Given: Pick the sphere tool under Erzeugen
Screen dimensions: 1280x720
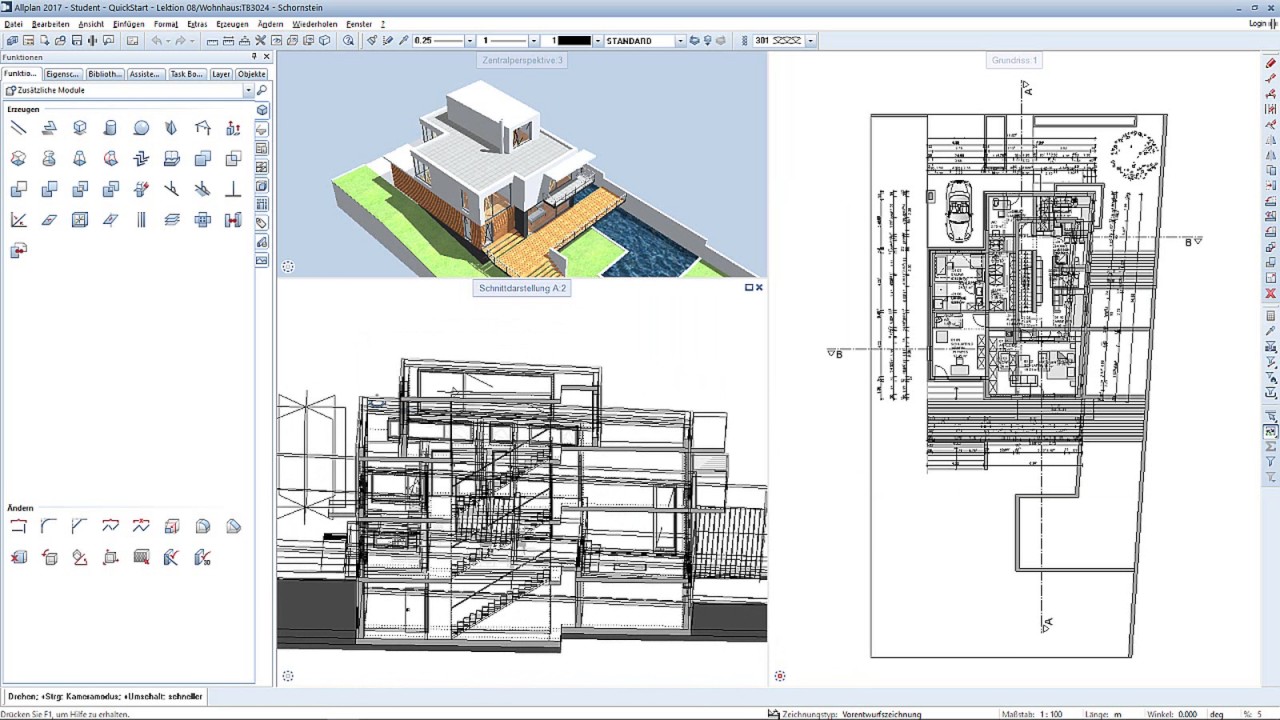Looking at the screenshot, I should tap(142, 128).
